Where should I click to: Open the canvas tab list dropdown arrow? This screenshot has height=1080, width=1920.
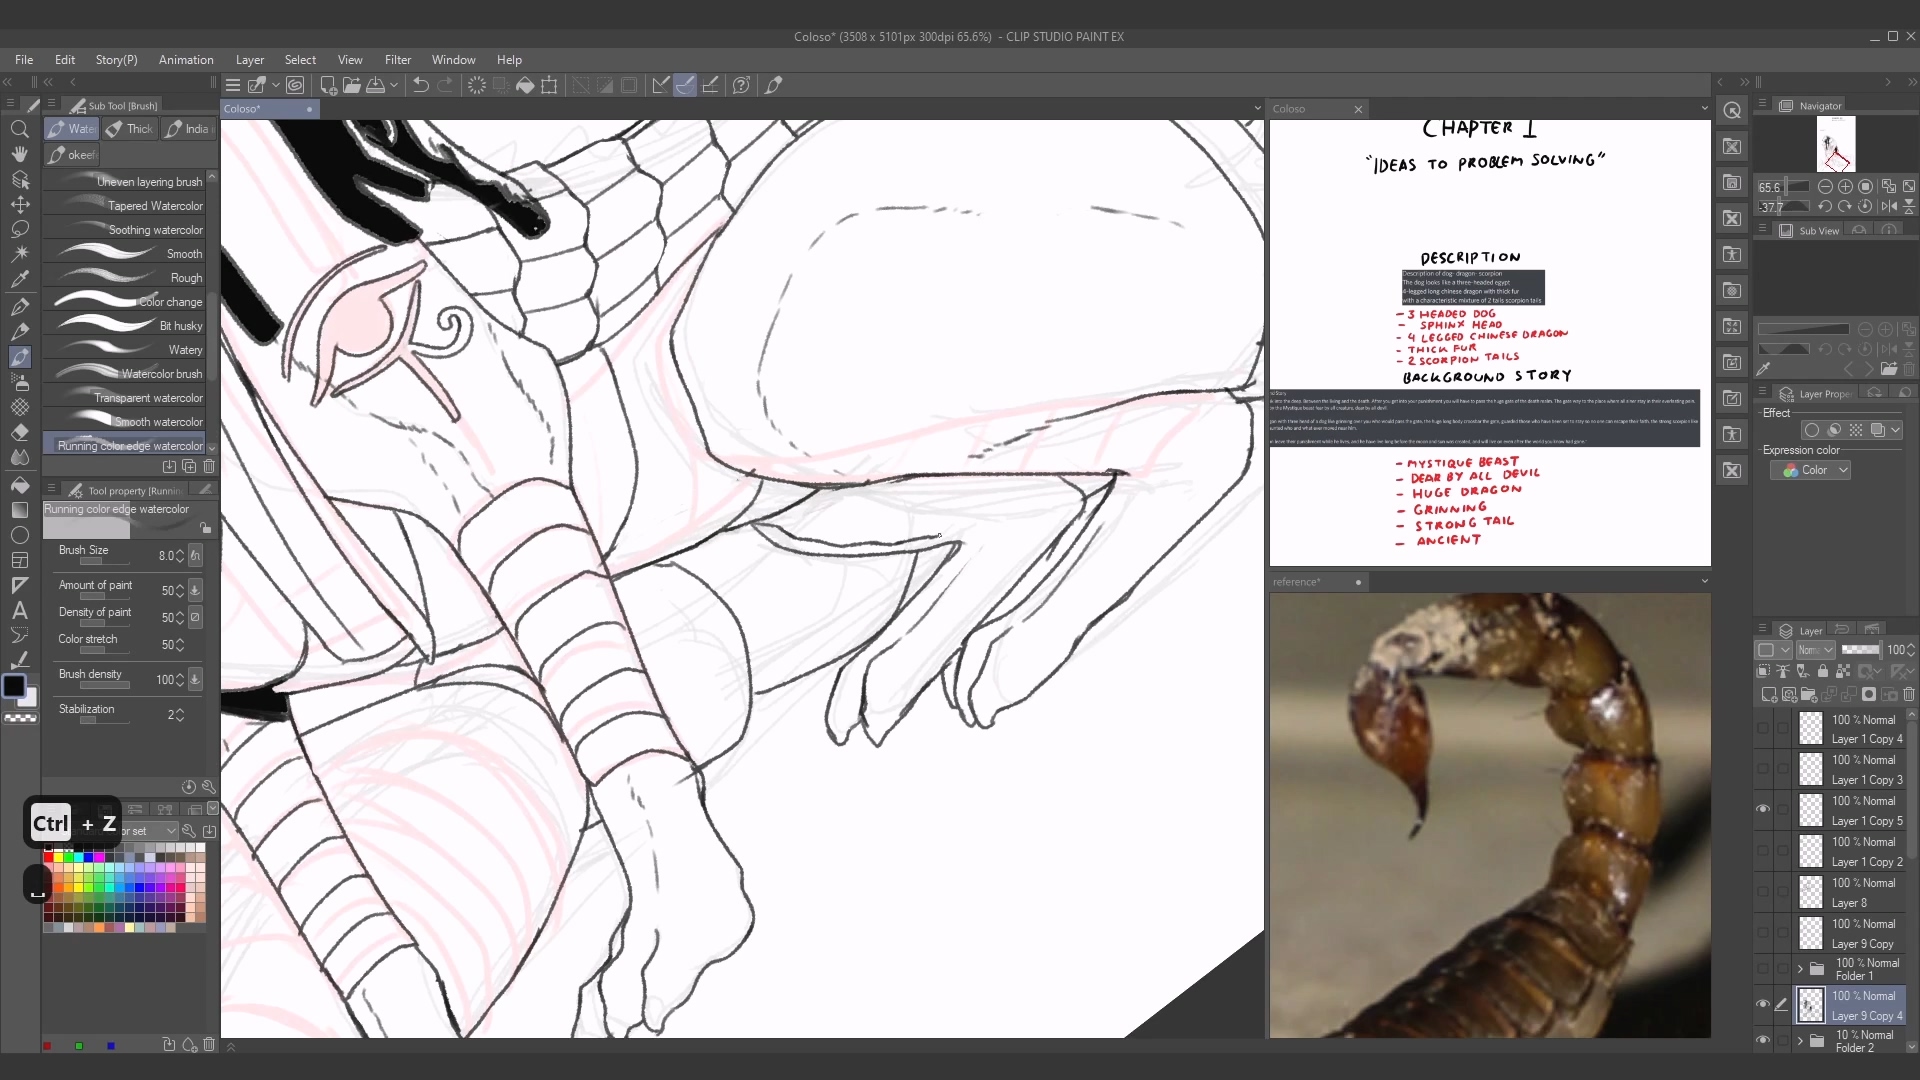1257,108
